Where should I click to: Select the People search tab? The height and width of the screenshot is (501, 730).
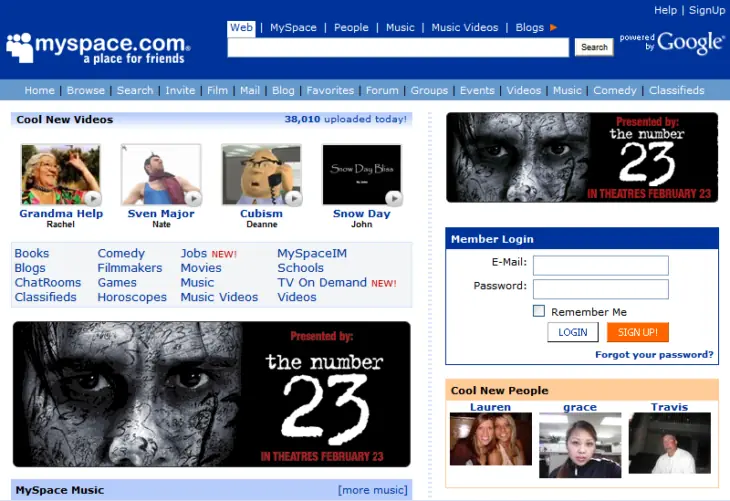[x=351, y=27]
